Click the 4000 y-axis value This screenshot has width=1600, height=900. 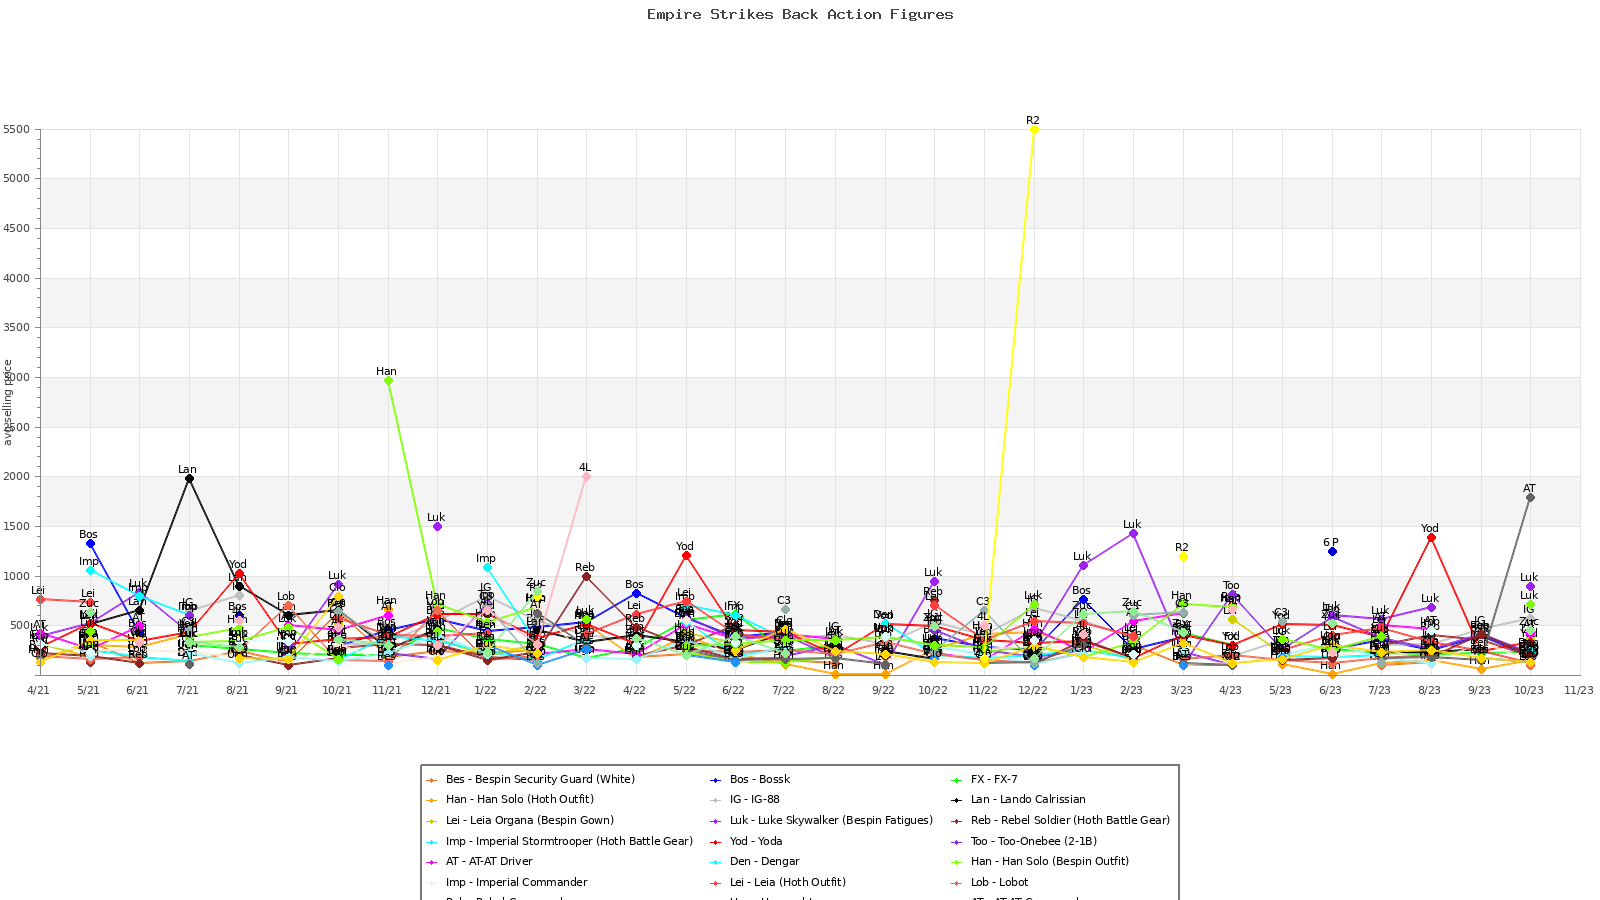click(x=16, y=278)
